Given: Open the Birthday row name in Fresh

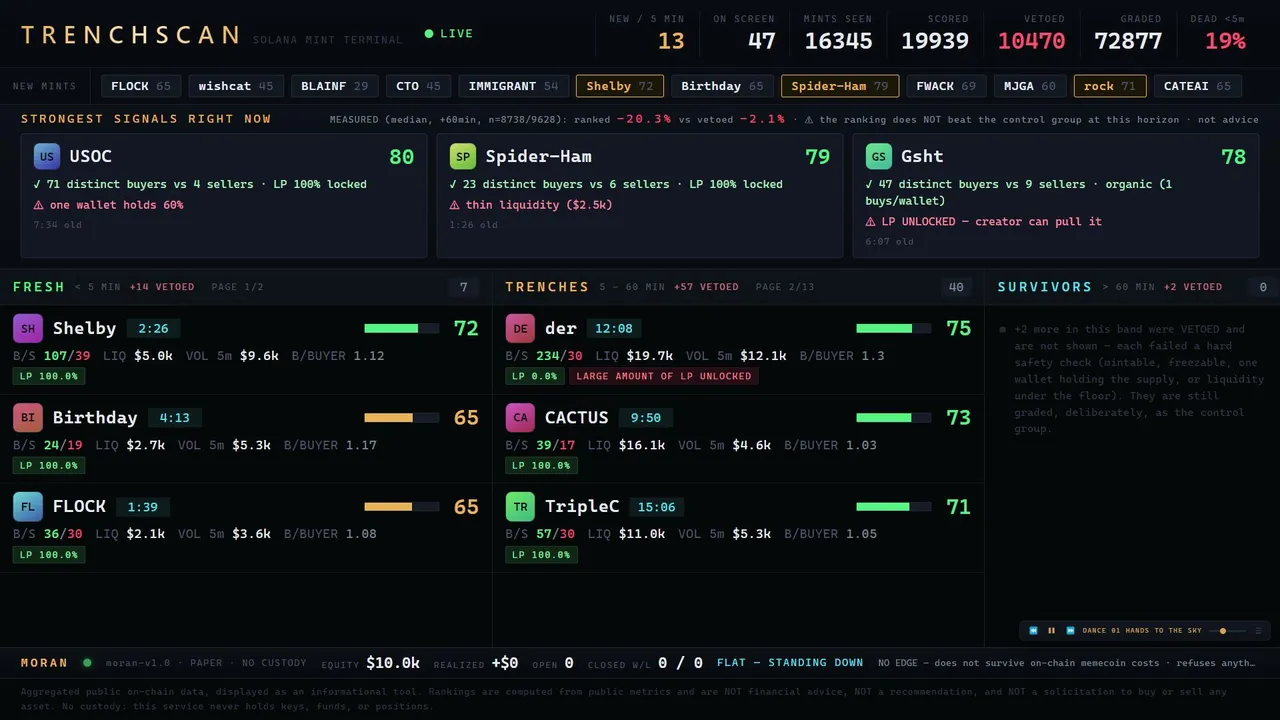Looking at the screenshot, I should tap(95, 417).
